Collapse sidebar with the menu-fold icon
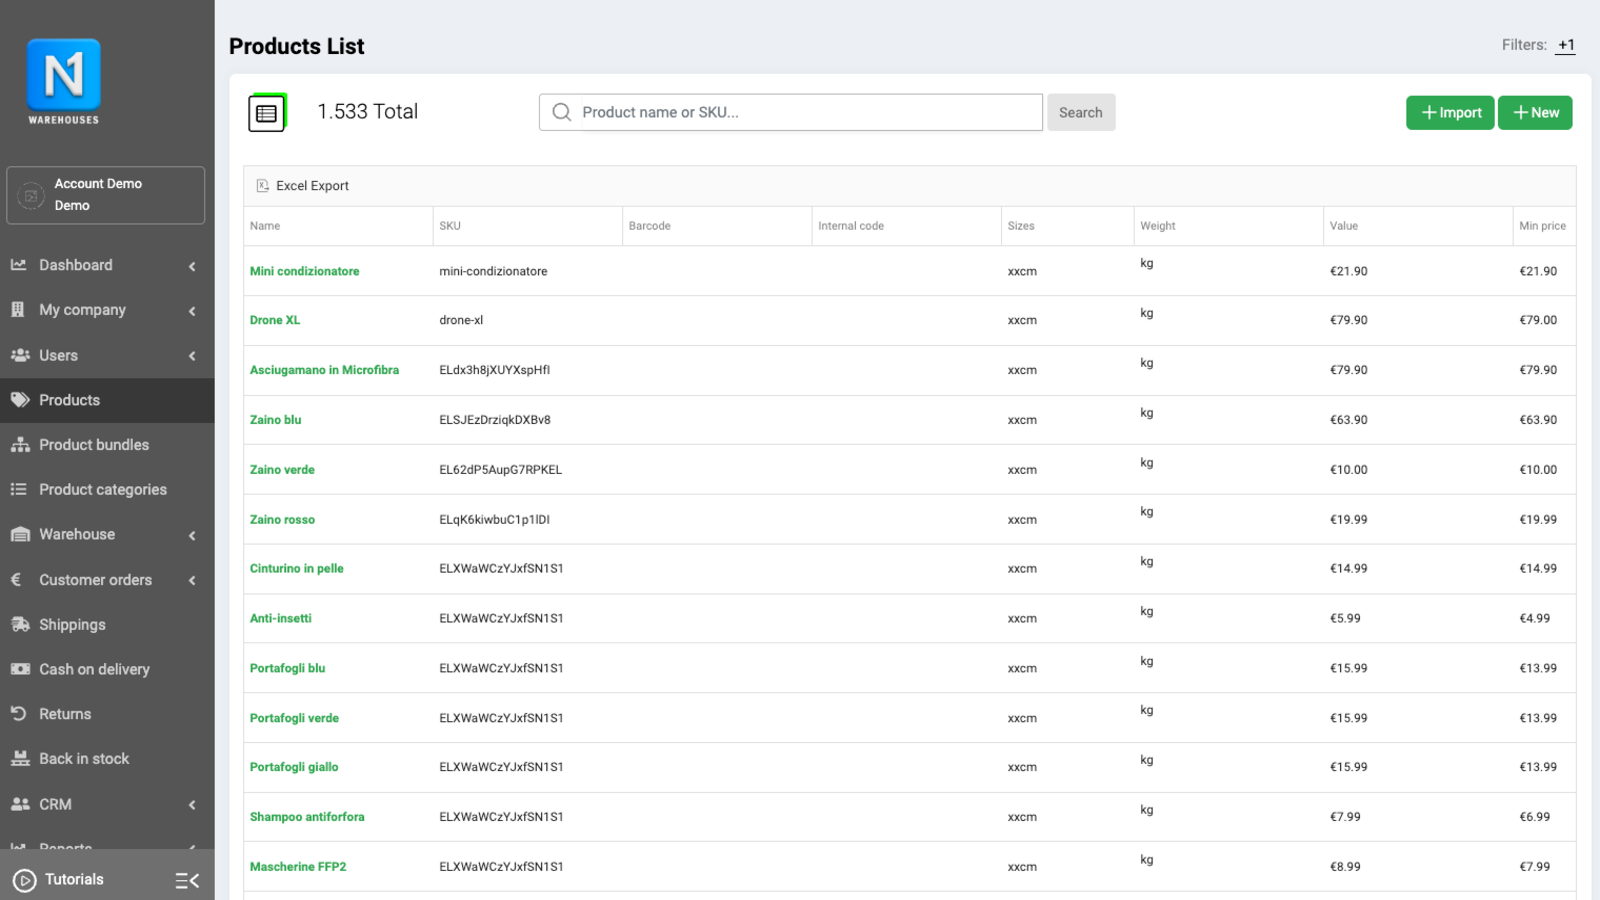 coord(187,880)
